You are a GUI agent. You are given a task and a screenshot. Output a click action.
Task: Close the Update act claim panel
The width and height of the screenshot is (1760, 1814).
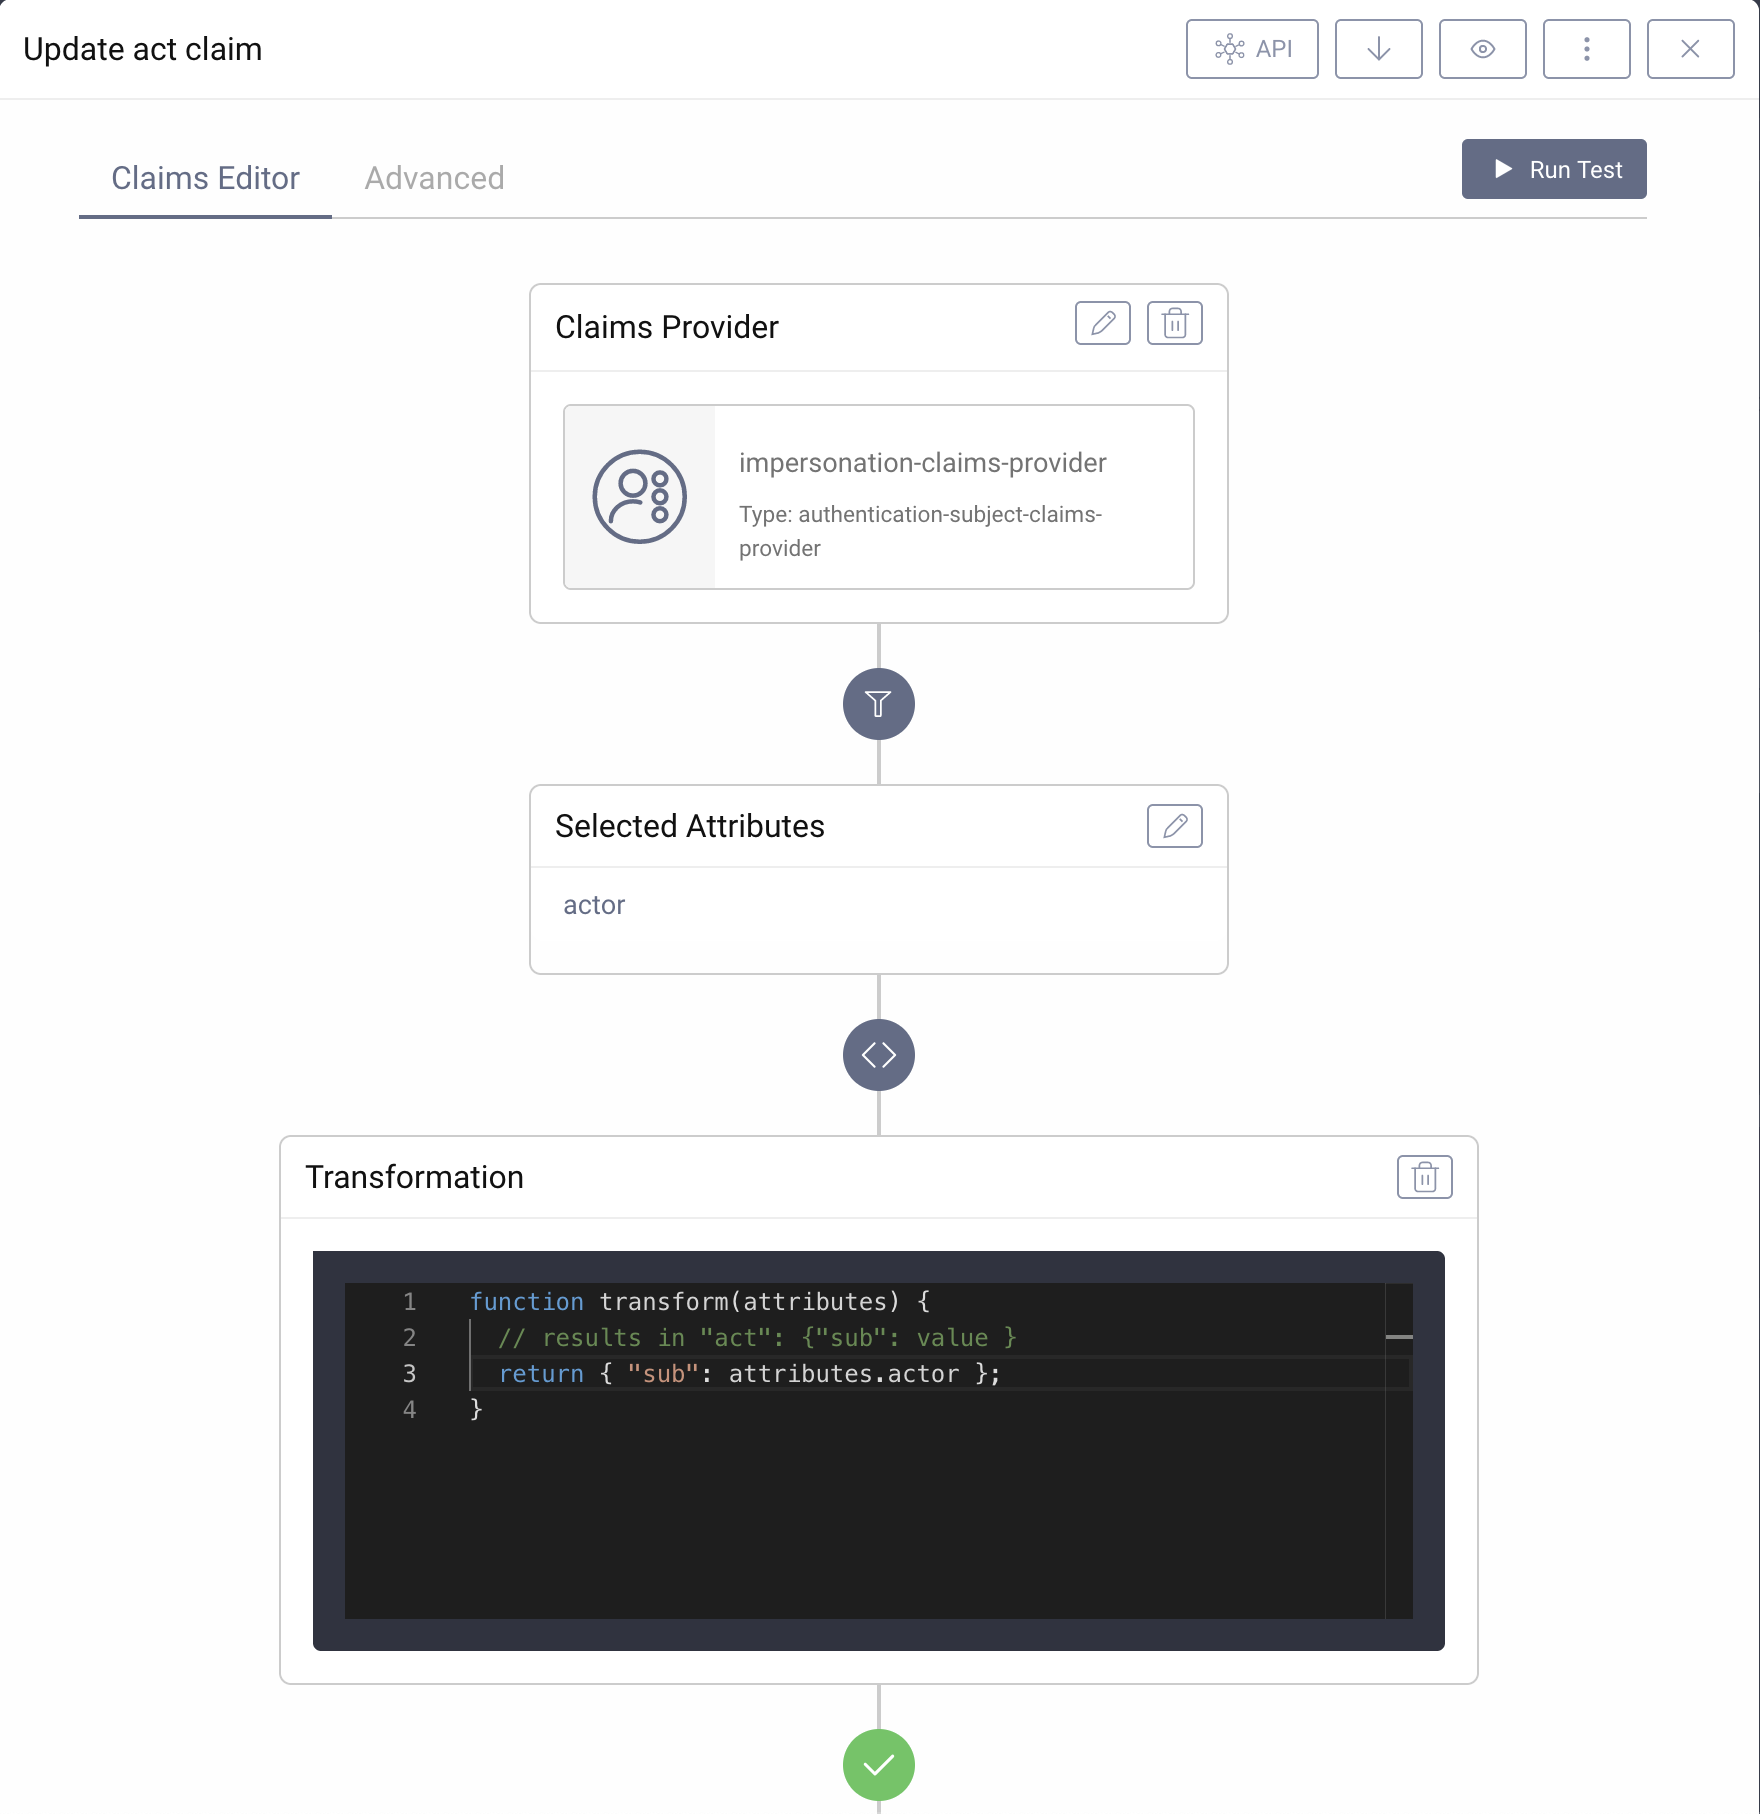click(1690, 49)
